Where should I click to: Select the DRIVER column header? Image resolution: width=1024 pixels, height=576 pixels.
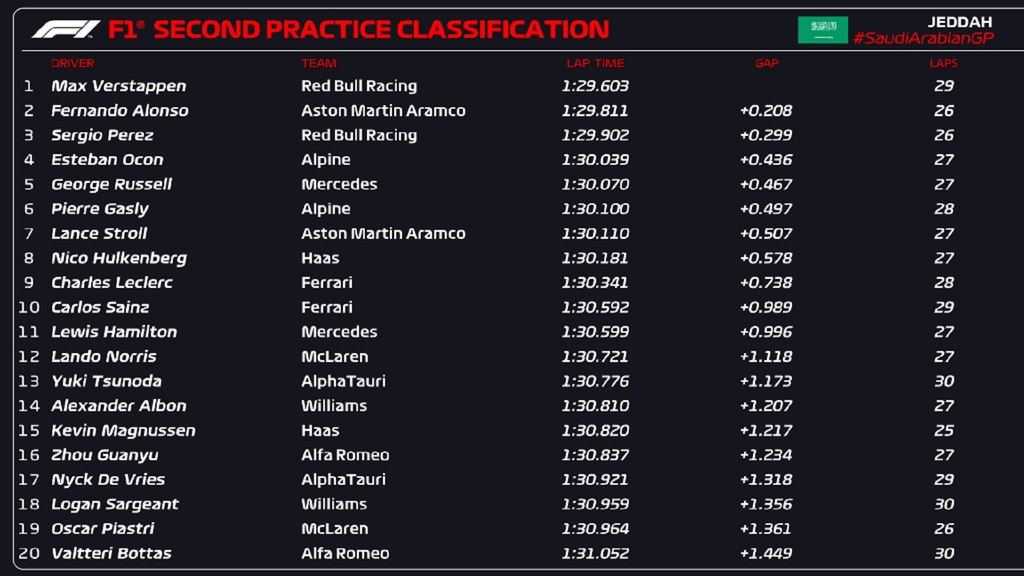(72, 63)
